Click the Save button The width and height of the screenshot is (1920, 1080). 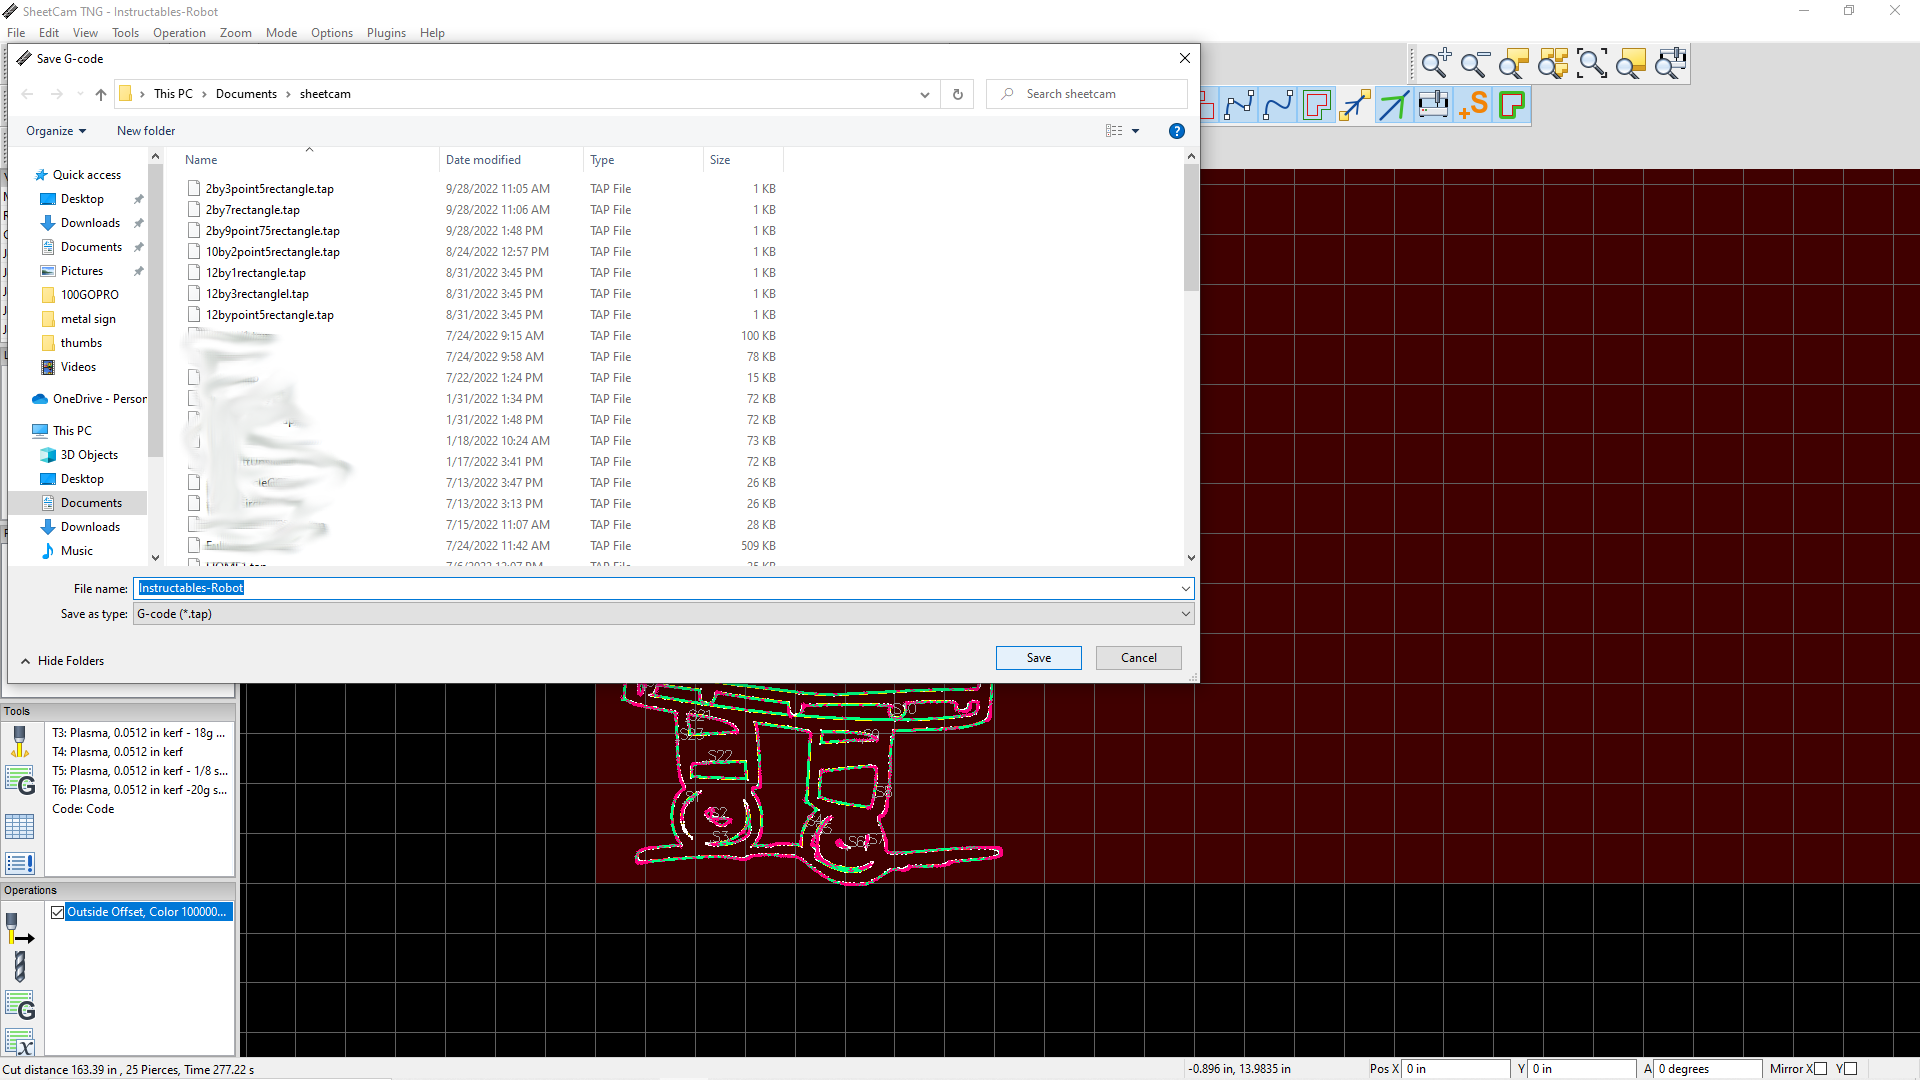[x=1038, y=658]
